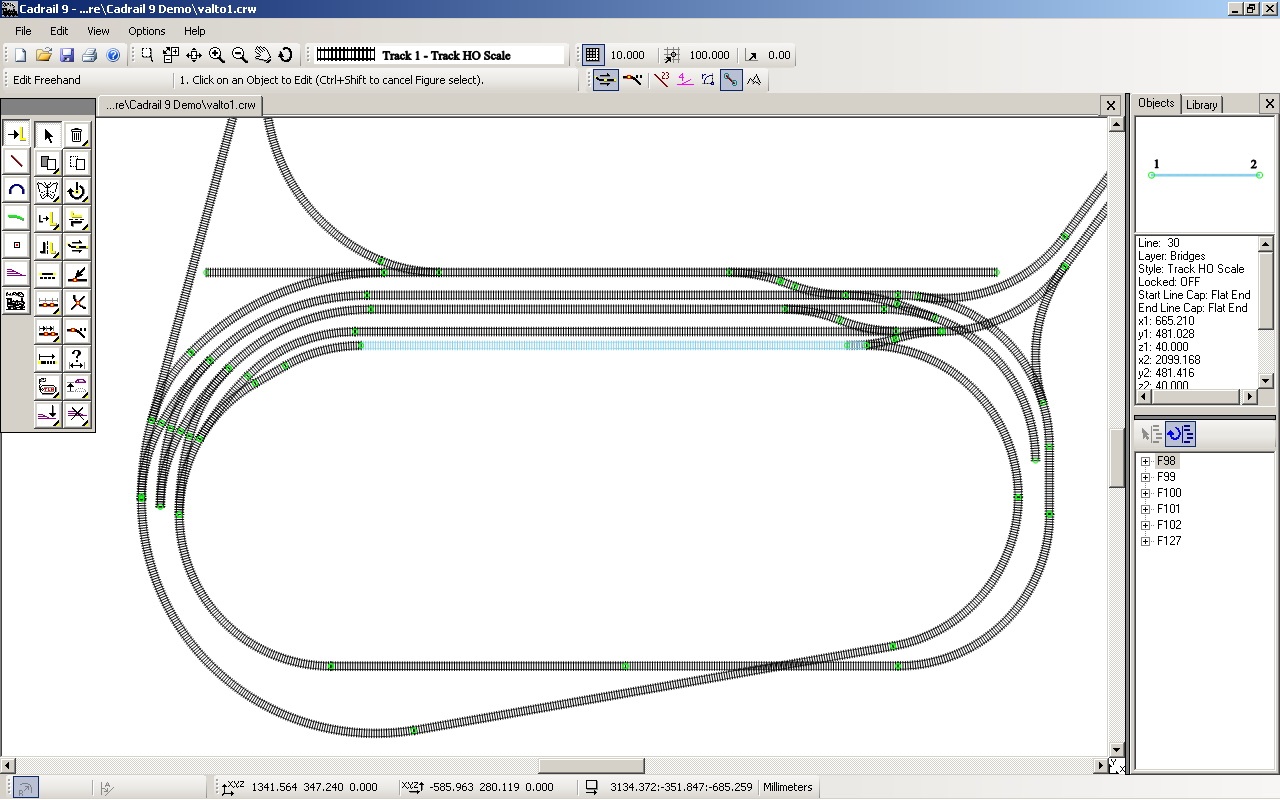This screenshot has width=1280, height=800.
Task: Expand the F101 tree node
Action: (x=1145, y=509)
